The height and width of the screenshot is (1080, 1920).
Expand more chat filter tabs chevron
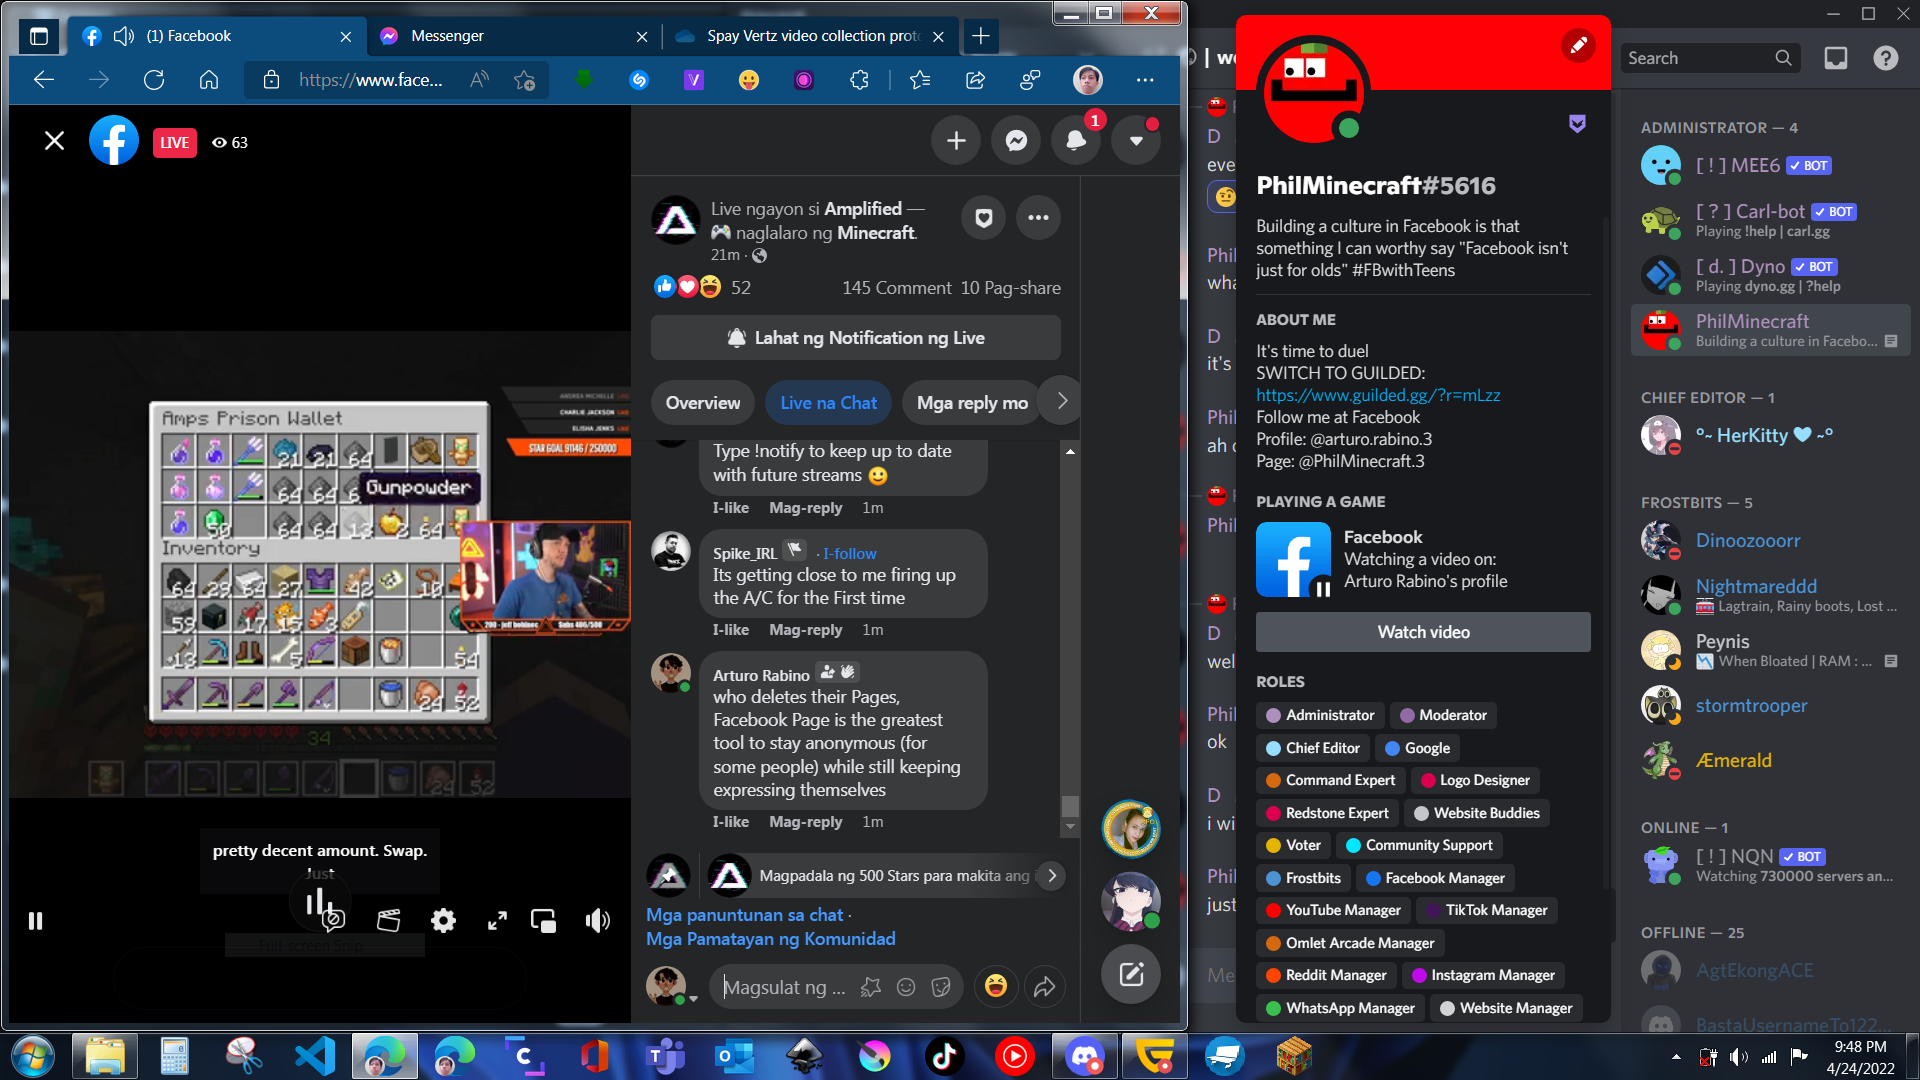click(x=1061, y=401)
